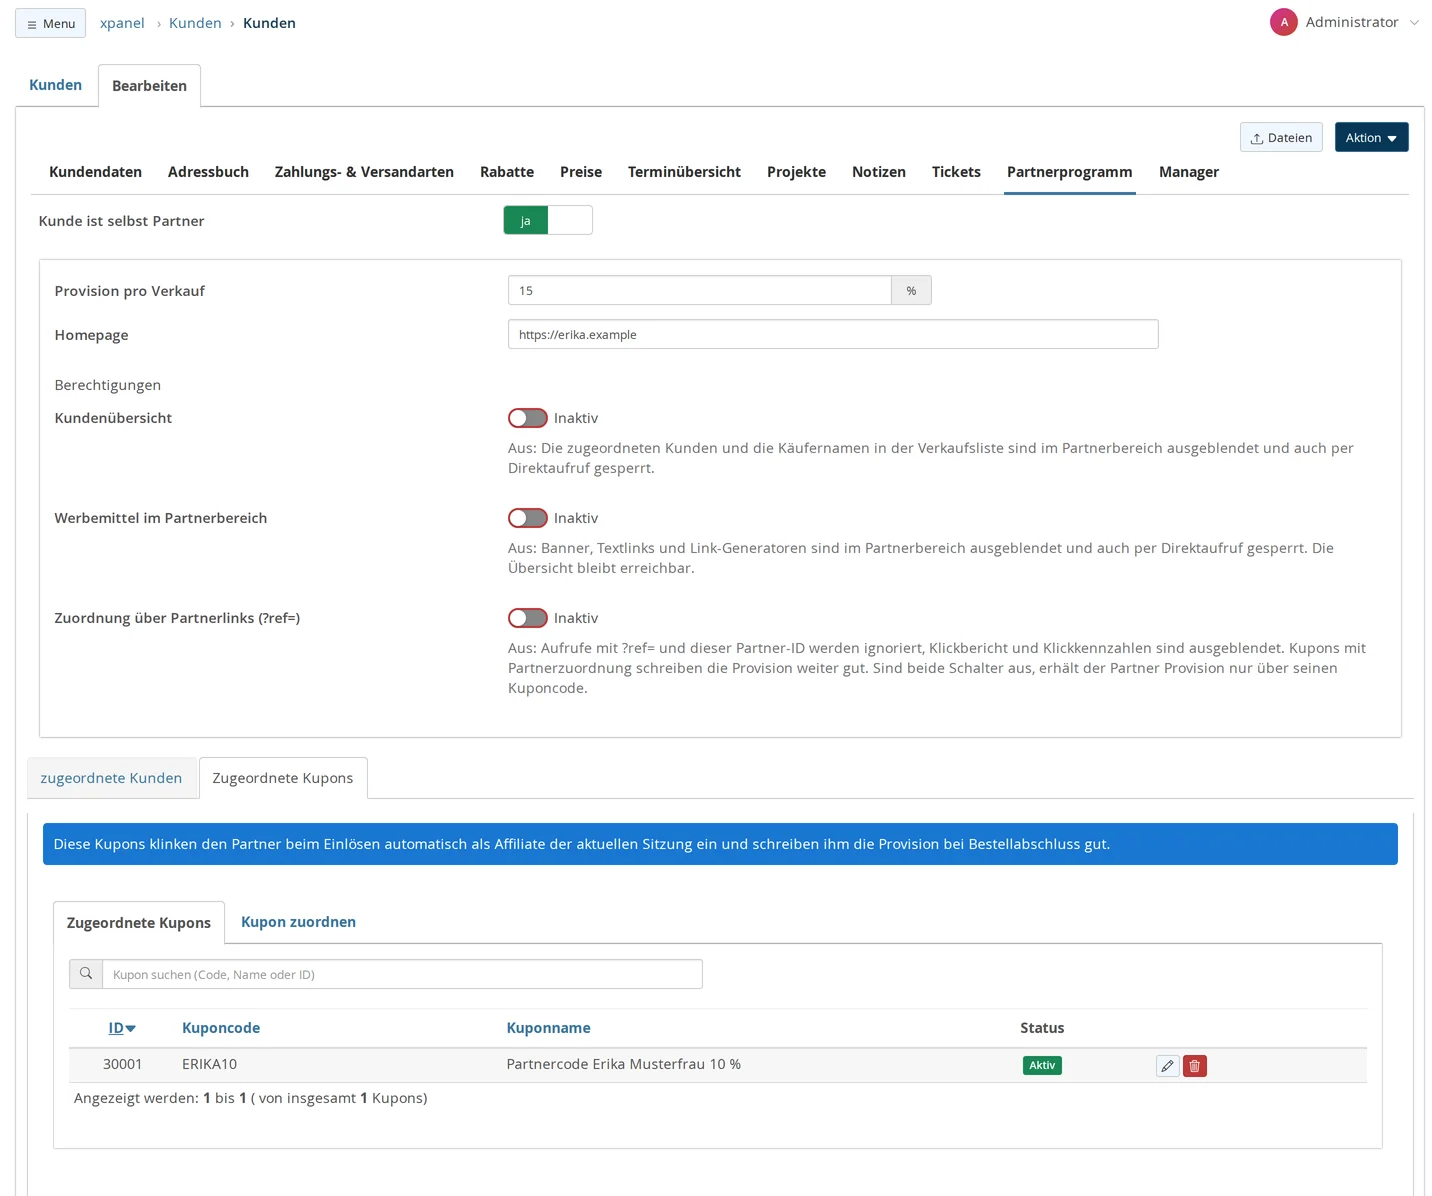Image resolution: width=1432 pixels, height=1196 pixels.
Task: Open the Preise tab
Action: pyautogui.click(x=581, y=172)
